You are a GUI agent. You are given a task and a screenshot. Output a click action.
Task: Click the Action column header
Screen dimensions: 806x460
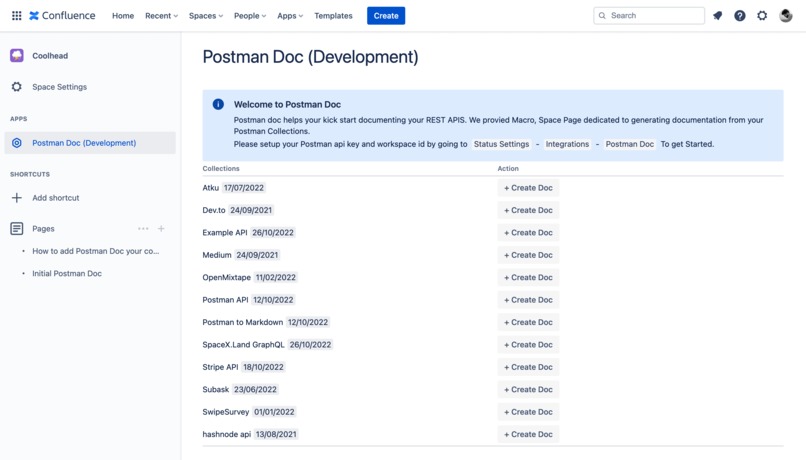(x=508, y=169)
